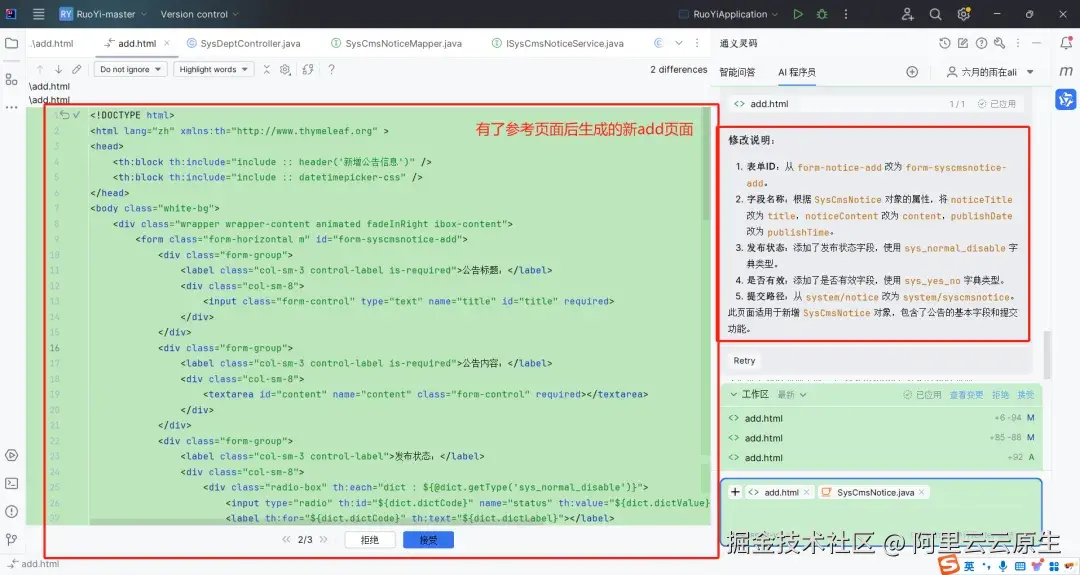Viewport: 1080px width, 575px height.
Task: Switch to the first .\add.html tab
Action: [x=52, y=43]
